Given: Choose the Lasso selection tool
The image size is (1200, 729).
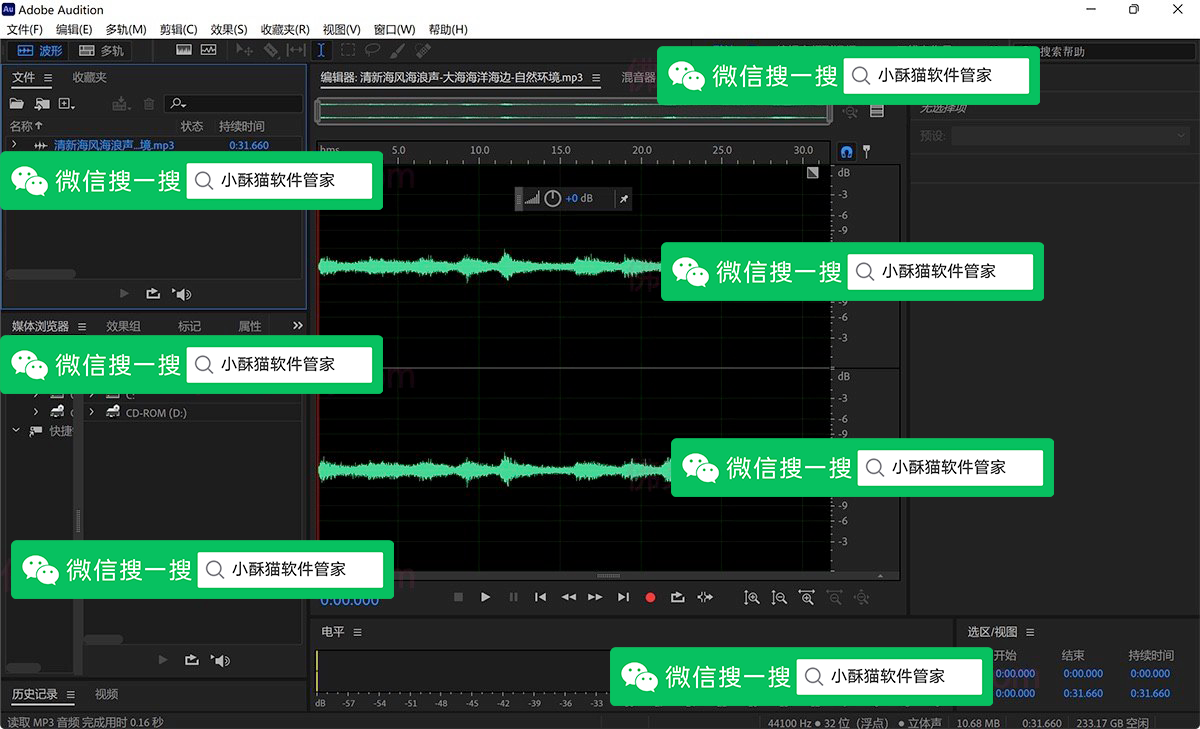Looking at the screenshot, I should 373,50.
